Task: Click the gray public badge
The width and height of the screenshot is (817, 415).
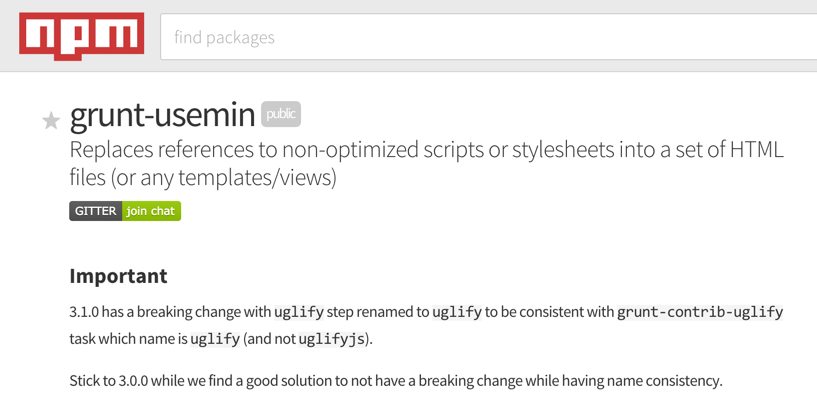Action: (281, 114)
